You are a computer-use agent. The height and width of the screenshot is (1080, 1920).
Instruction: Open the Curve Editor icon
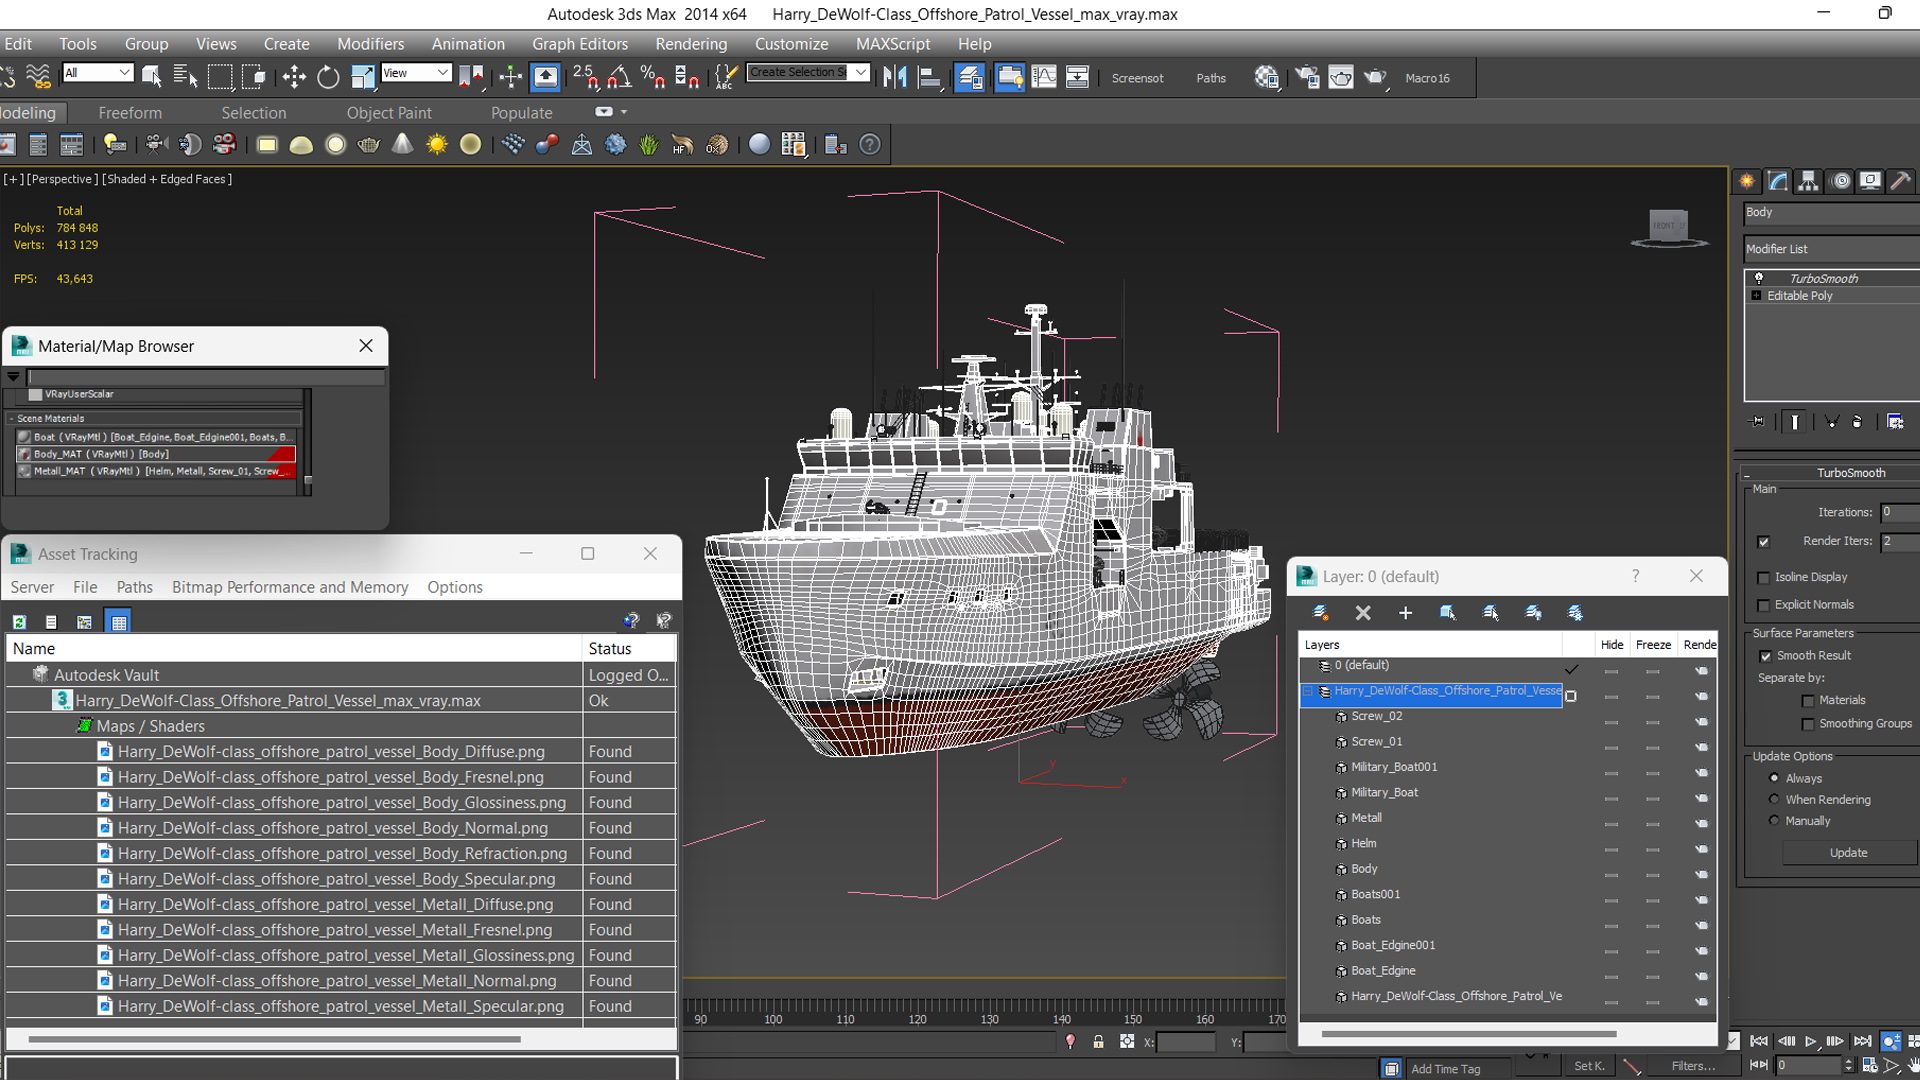[1044, 77]
